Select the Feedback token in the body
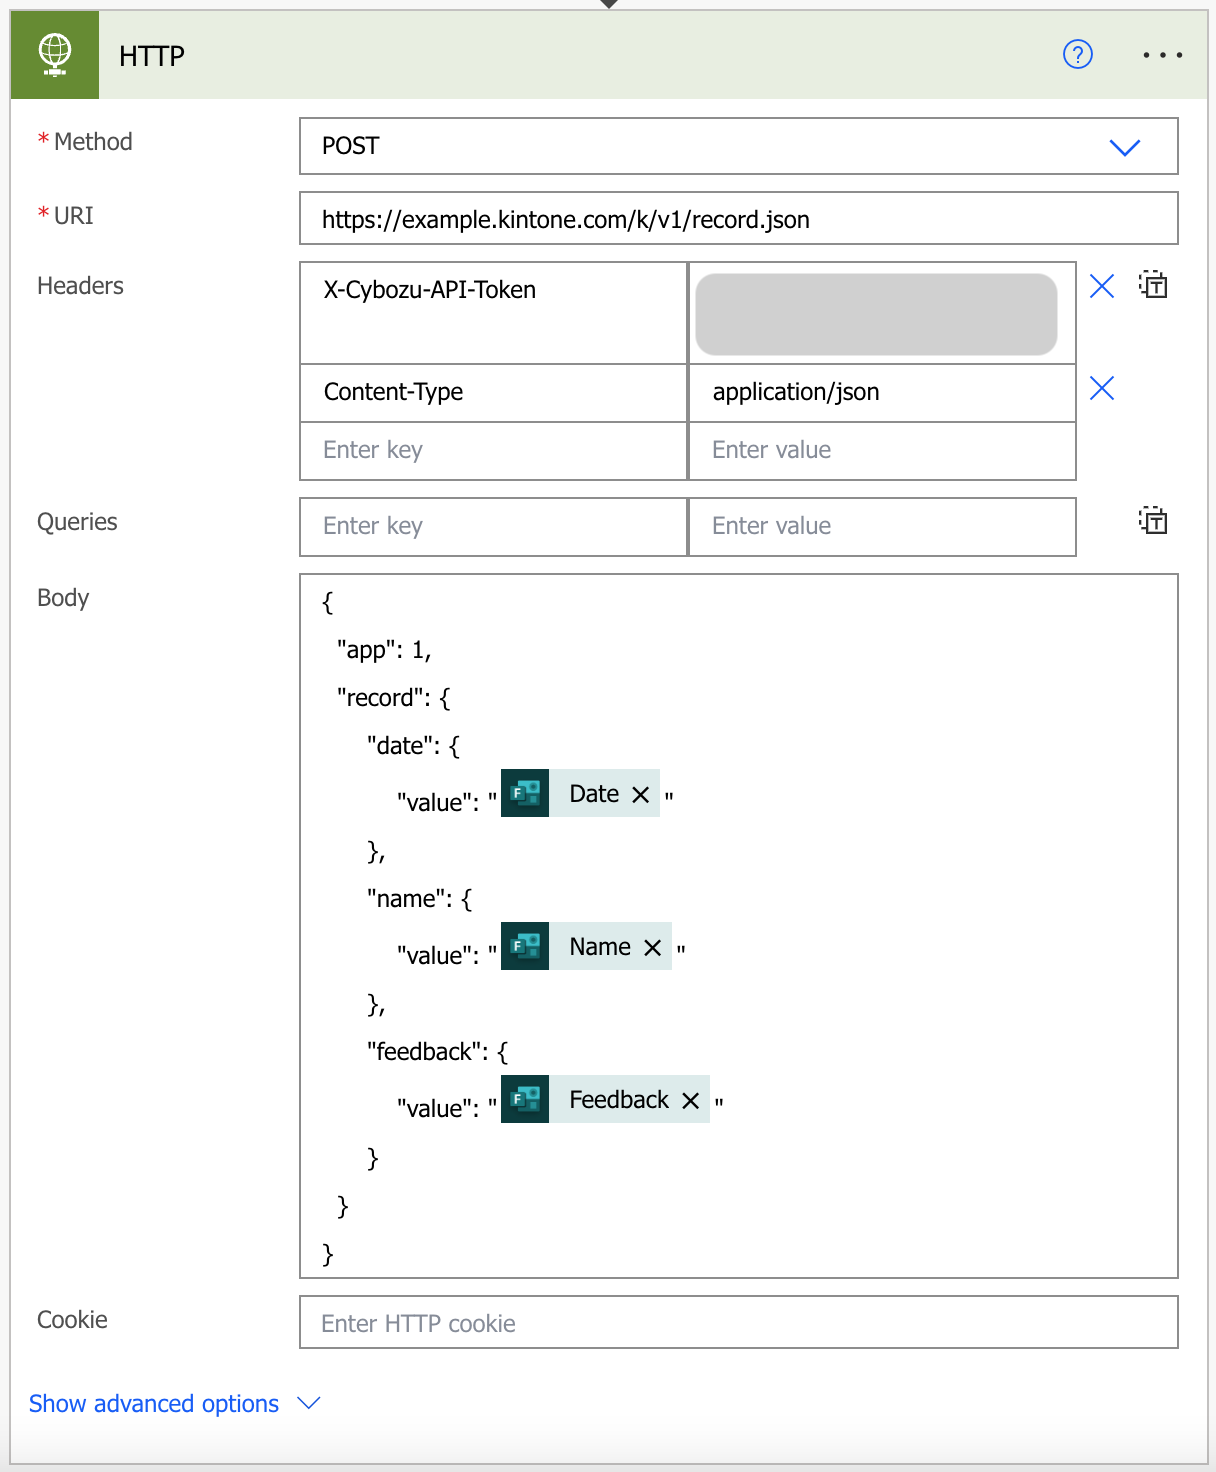 [605, 1099]
